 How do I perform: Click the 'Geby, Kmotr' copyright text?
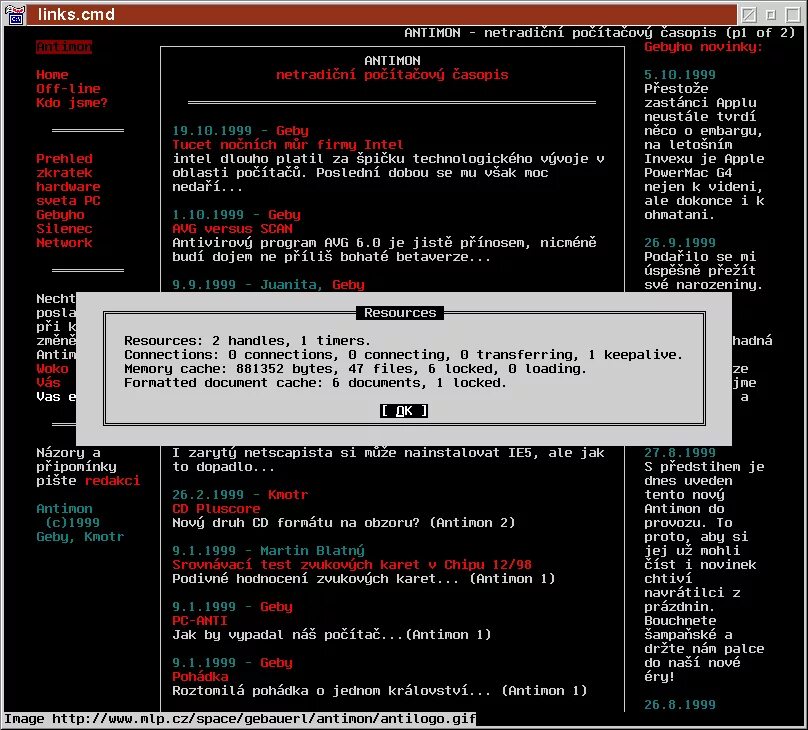click(x=80, y=537)
